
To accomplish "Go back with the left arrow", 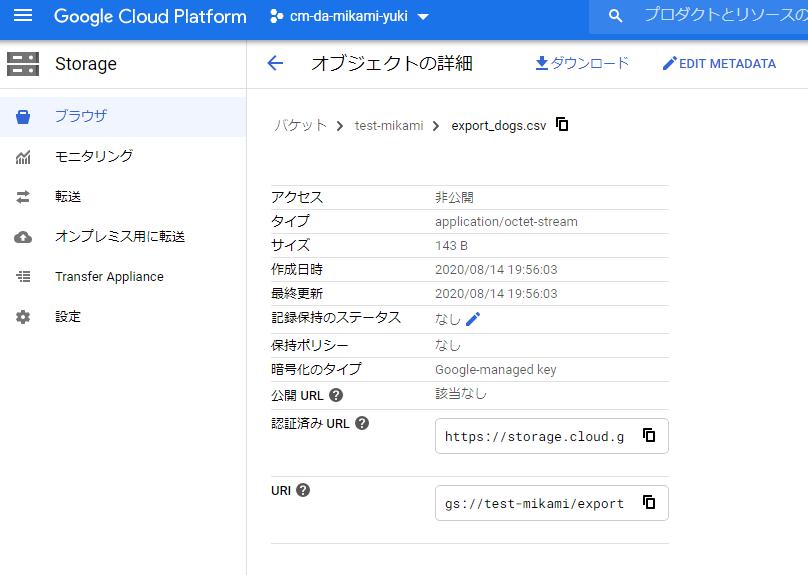I will [275, 63].
